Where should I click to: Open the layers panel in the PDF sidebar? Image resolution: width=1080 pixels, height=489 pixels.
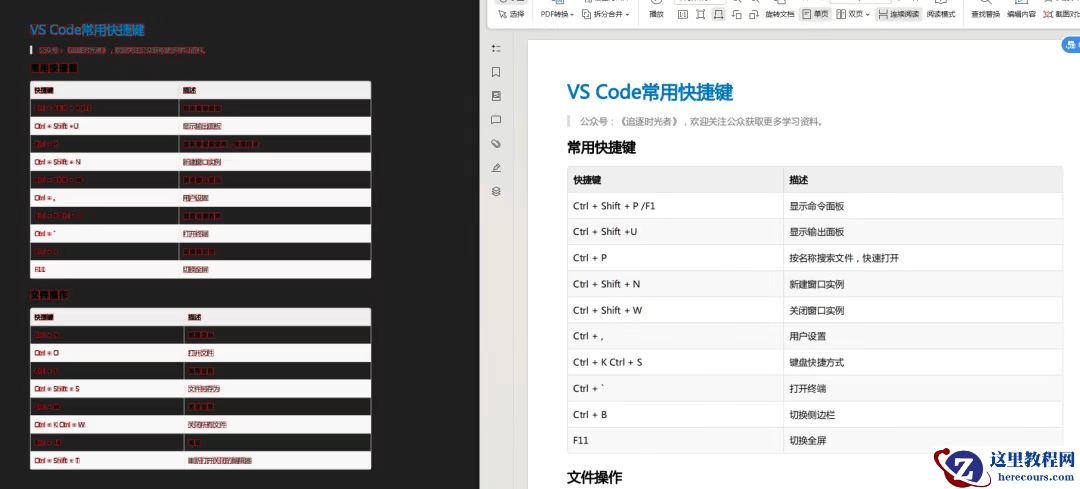(x=496, y=191)
